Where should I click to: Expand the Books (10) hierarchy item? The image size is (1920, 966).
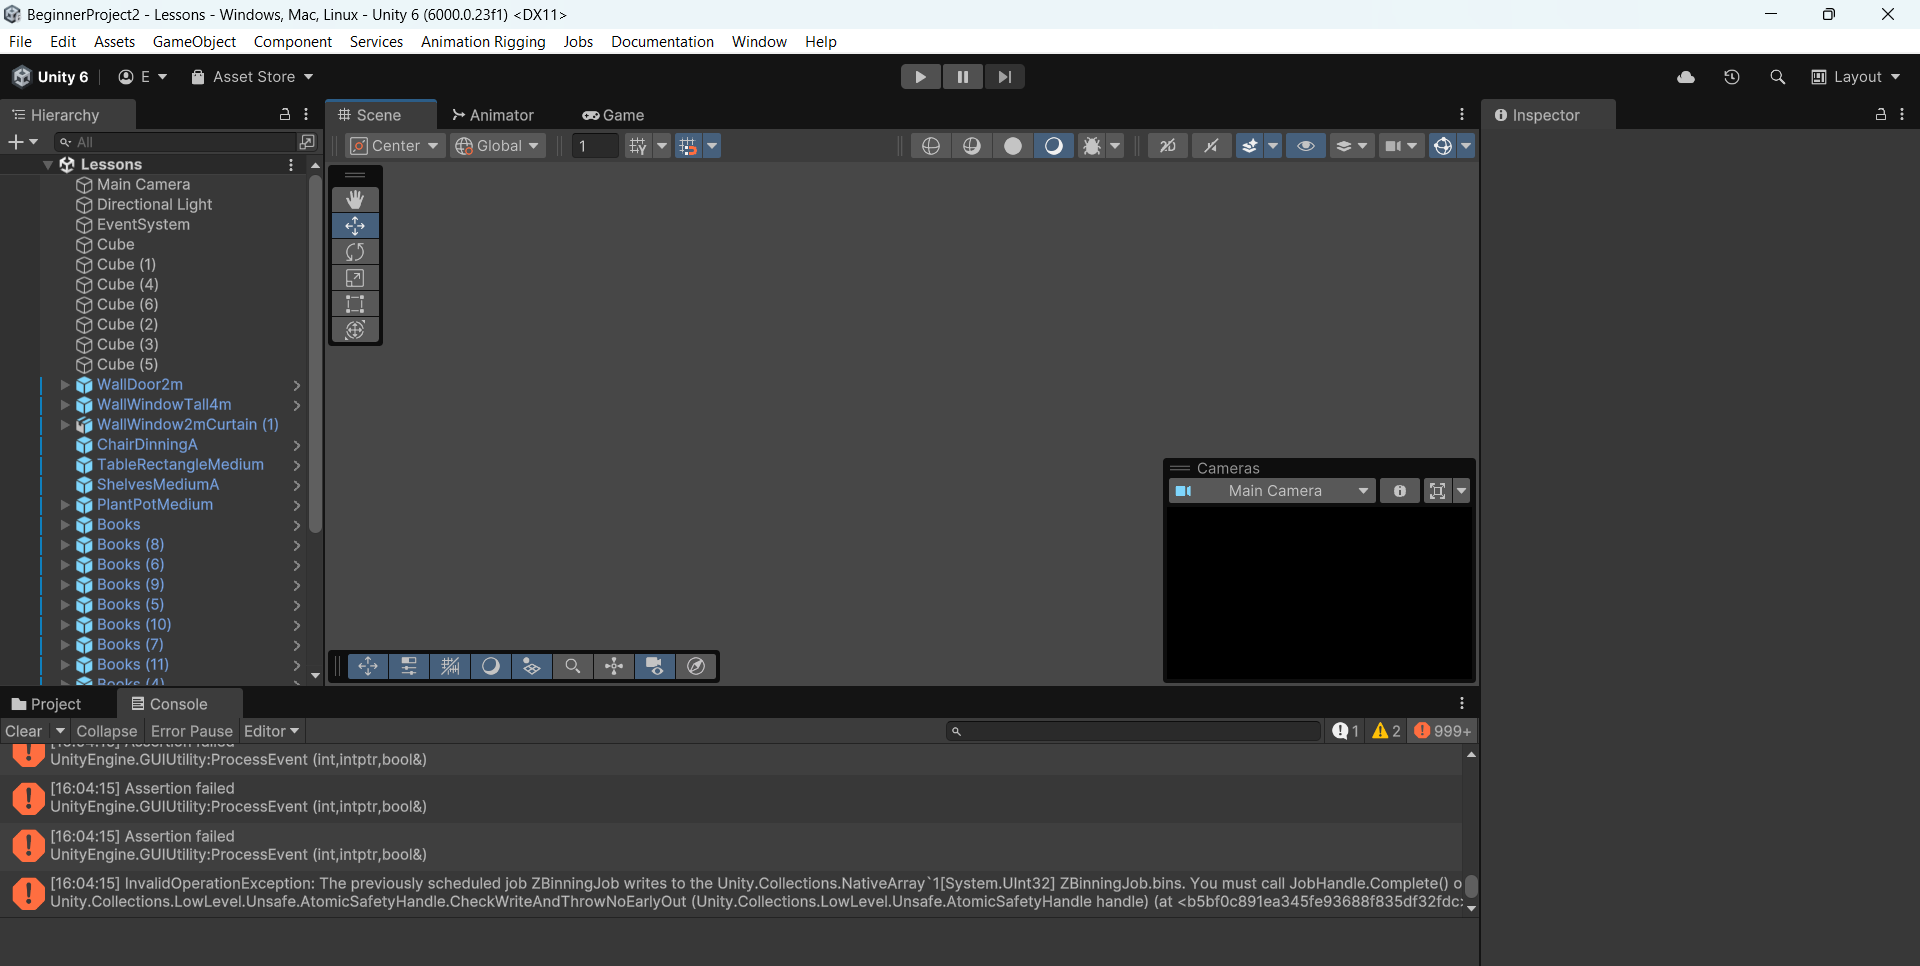pos(65,625)
